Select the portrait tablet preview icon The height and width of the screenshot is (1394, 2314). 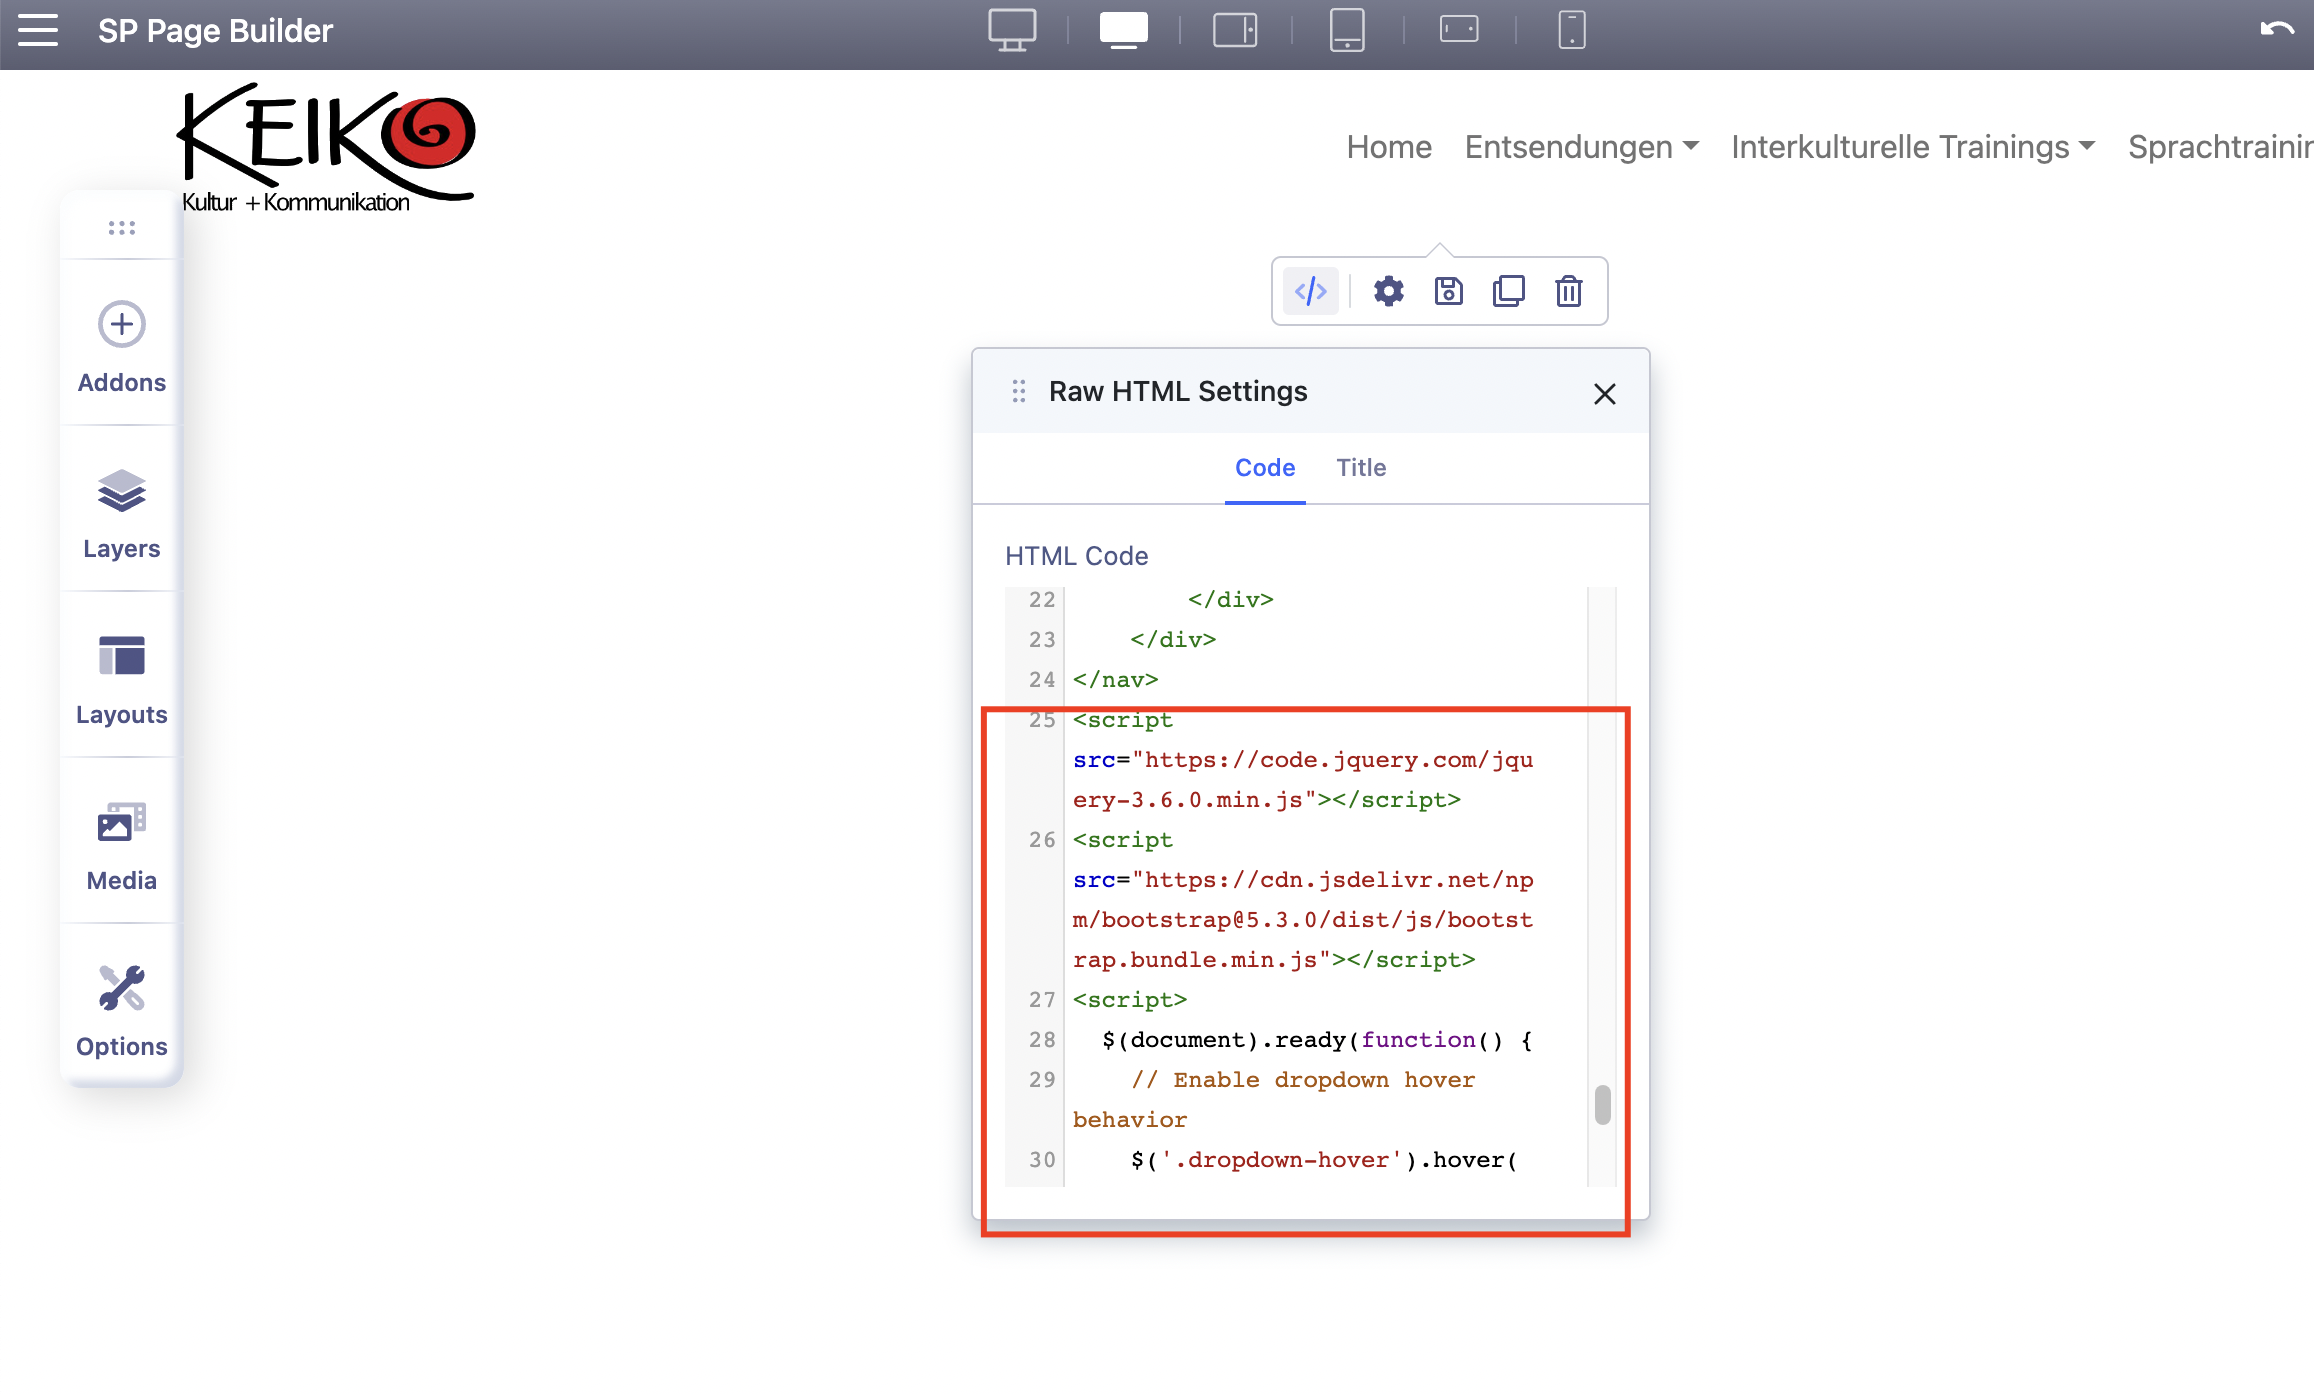coord(1347,30)
